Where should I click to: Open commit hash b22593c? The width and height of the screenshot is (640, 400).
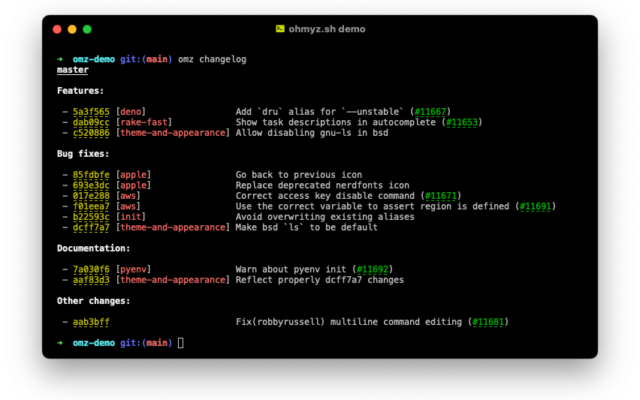(x=91, y=217)
